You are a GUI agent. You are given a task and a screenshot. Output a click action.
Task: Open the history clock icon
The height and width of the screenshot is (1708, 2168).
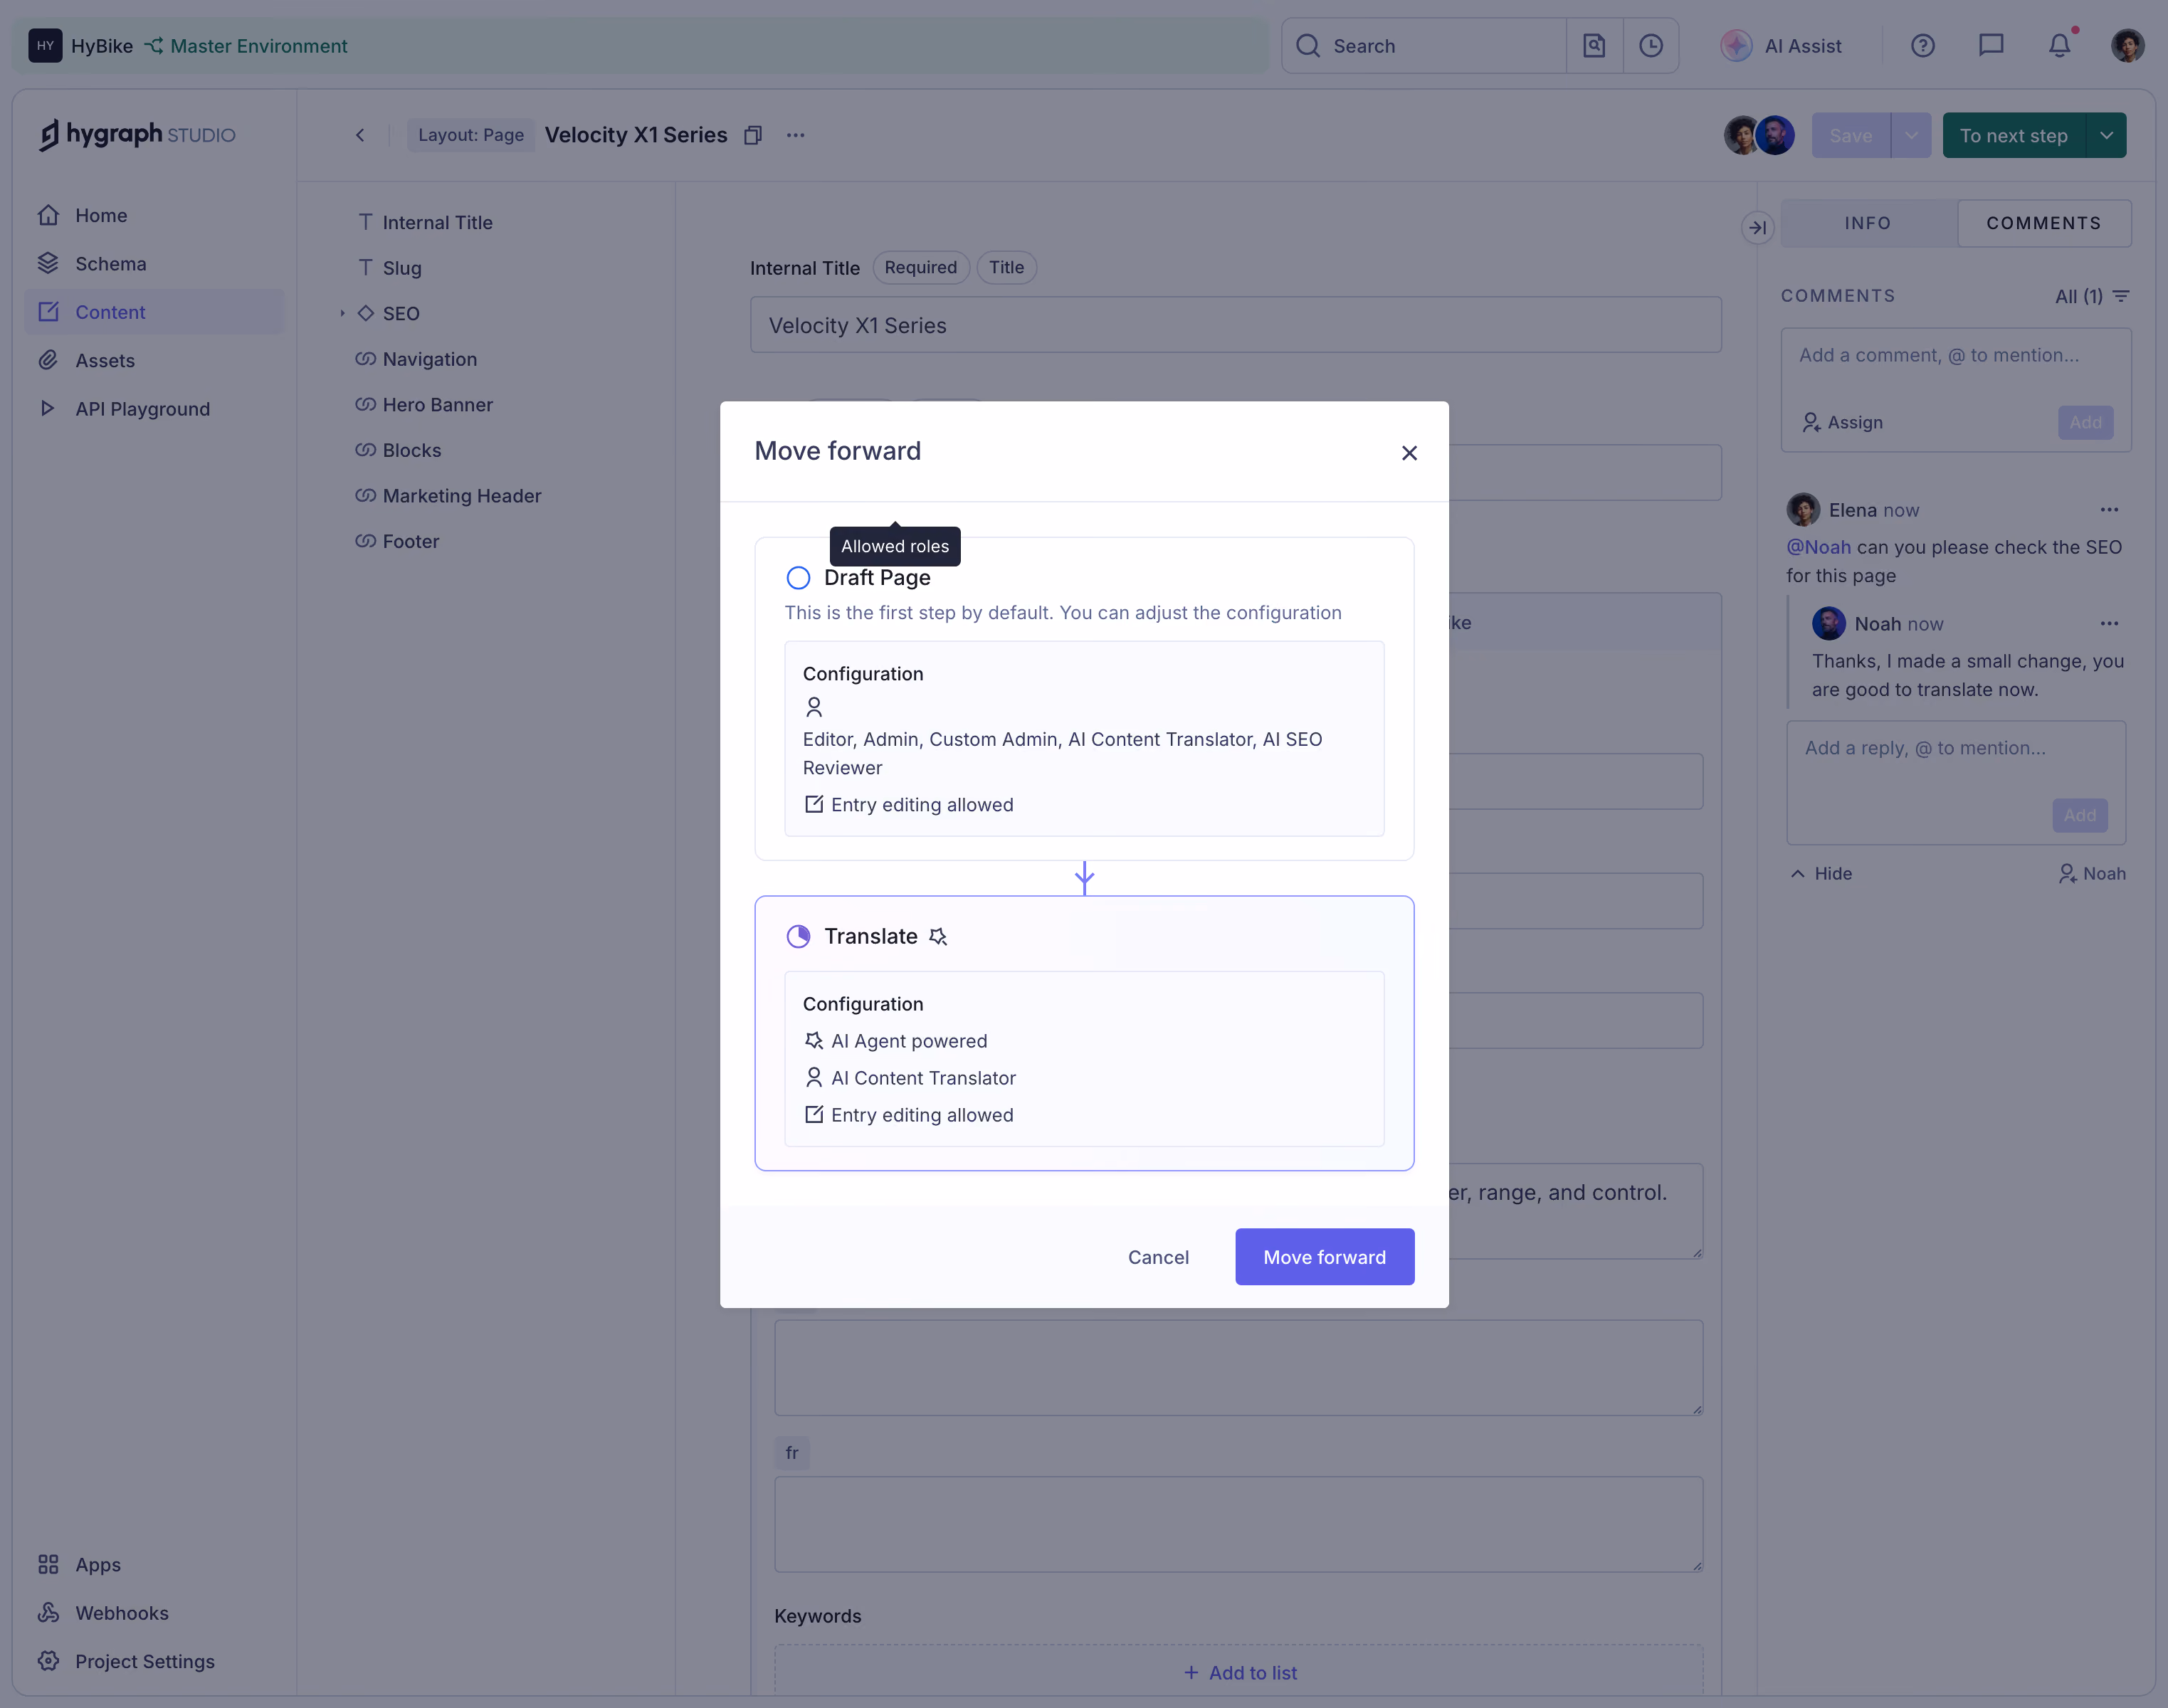pyautogui.click(x=1650, y=46)
